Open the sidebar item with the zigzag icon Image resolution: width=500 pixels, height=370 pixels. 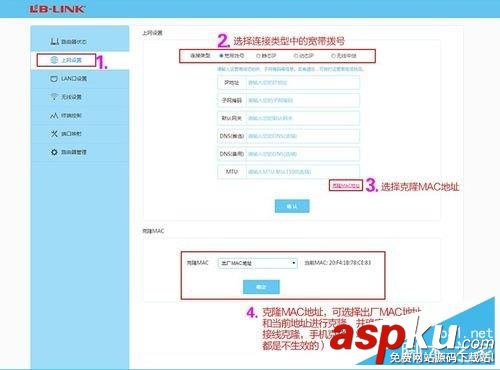(54, 115)
